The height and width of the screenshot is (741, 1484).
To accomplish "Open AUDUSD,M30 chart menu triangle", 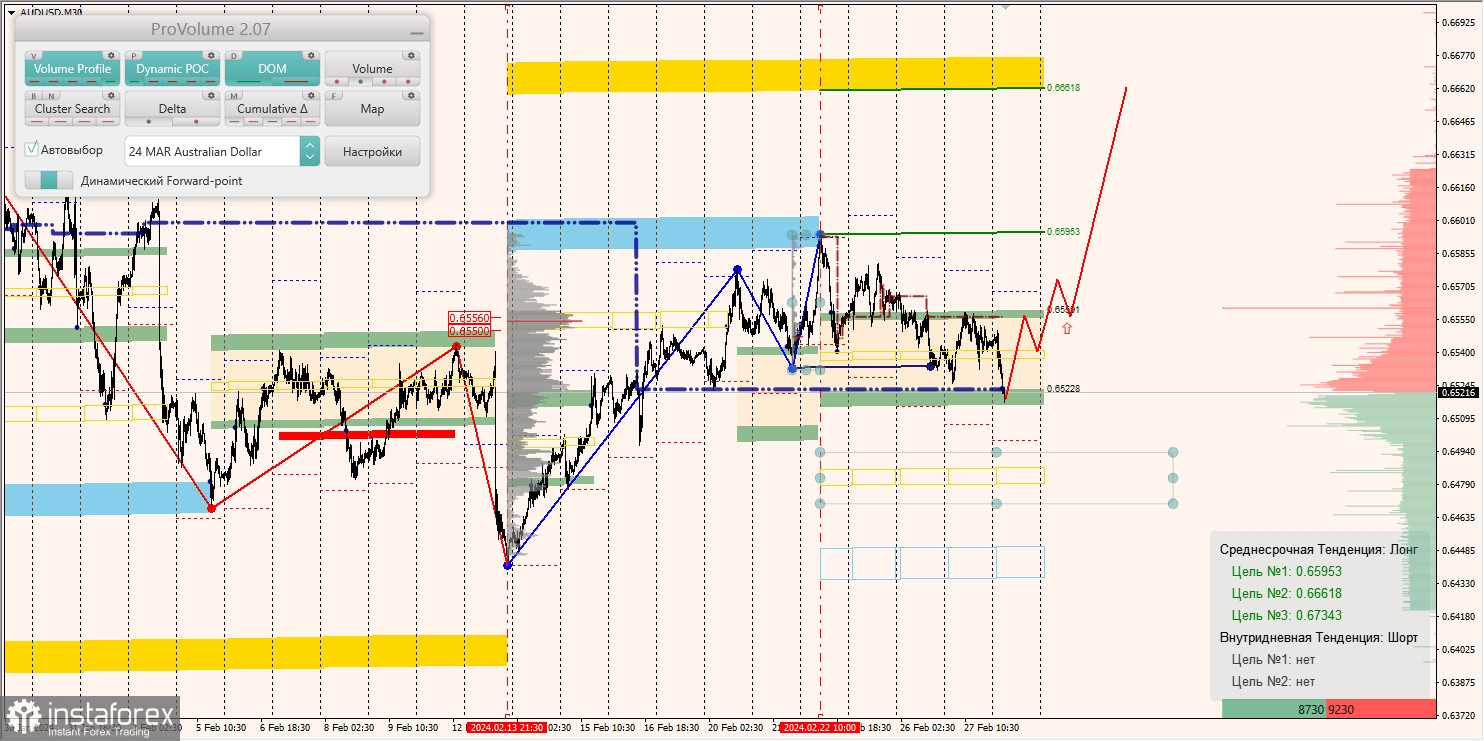I will click(x=11, y=12).
